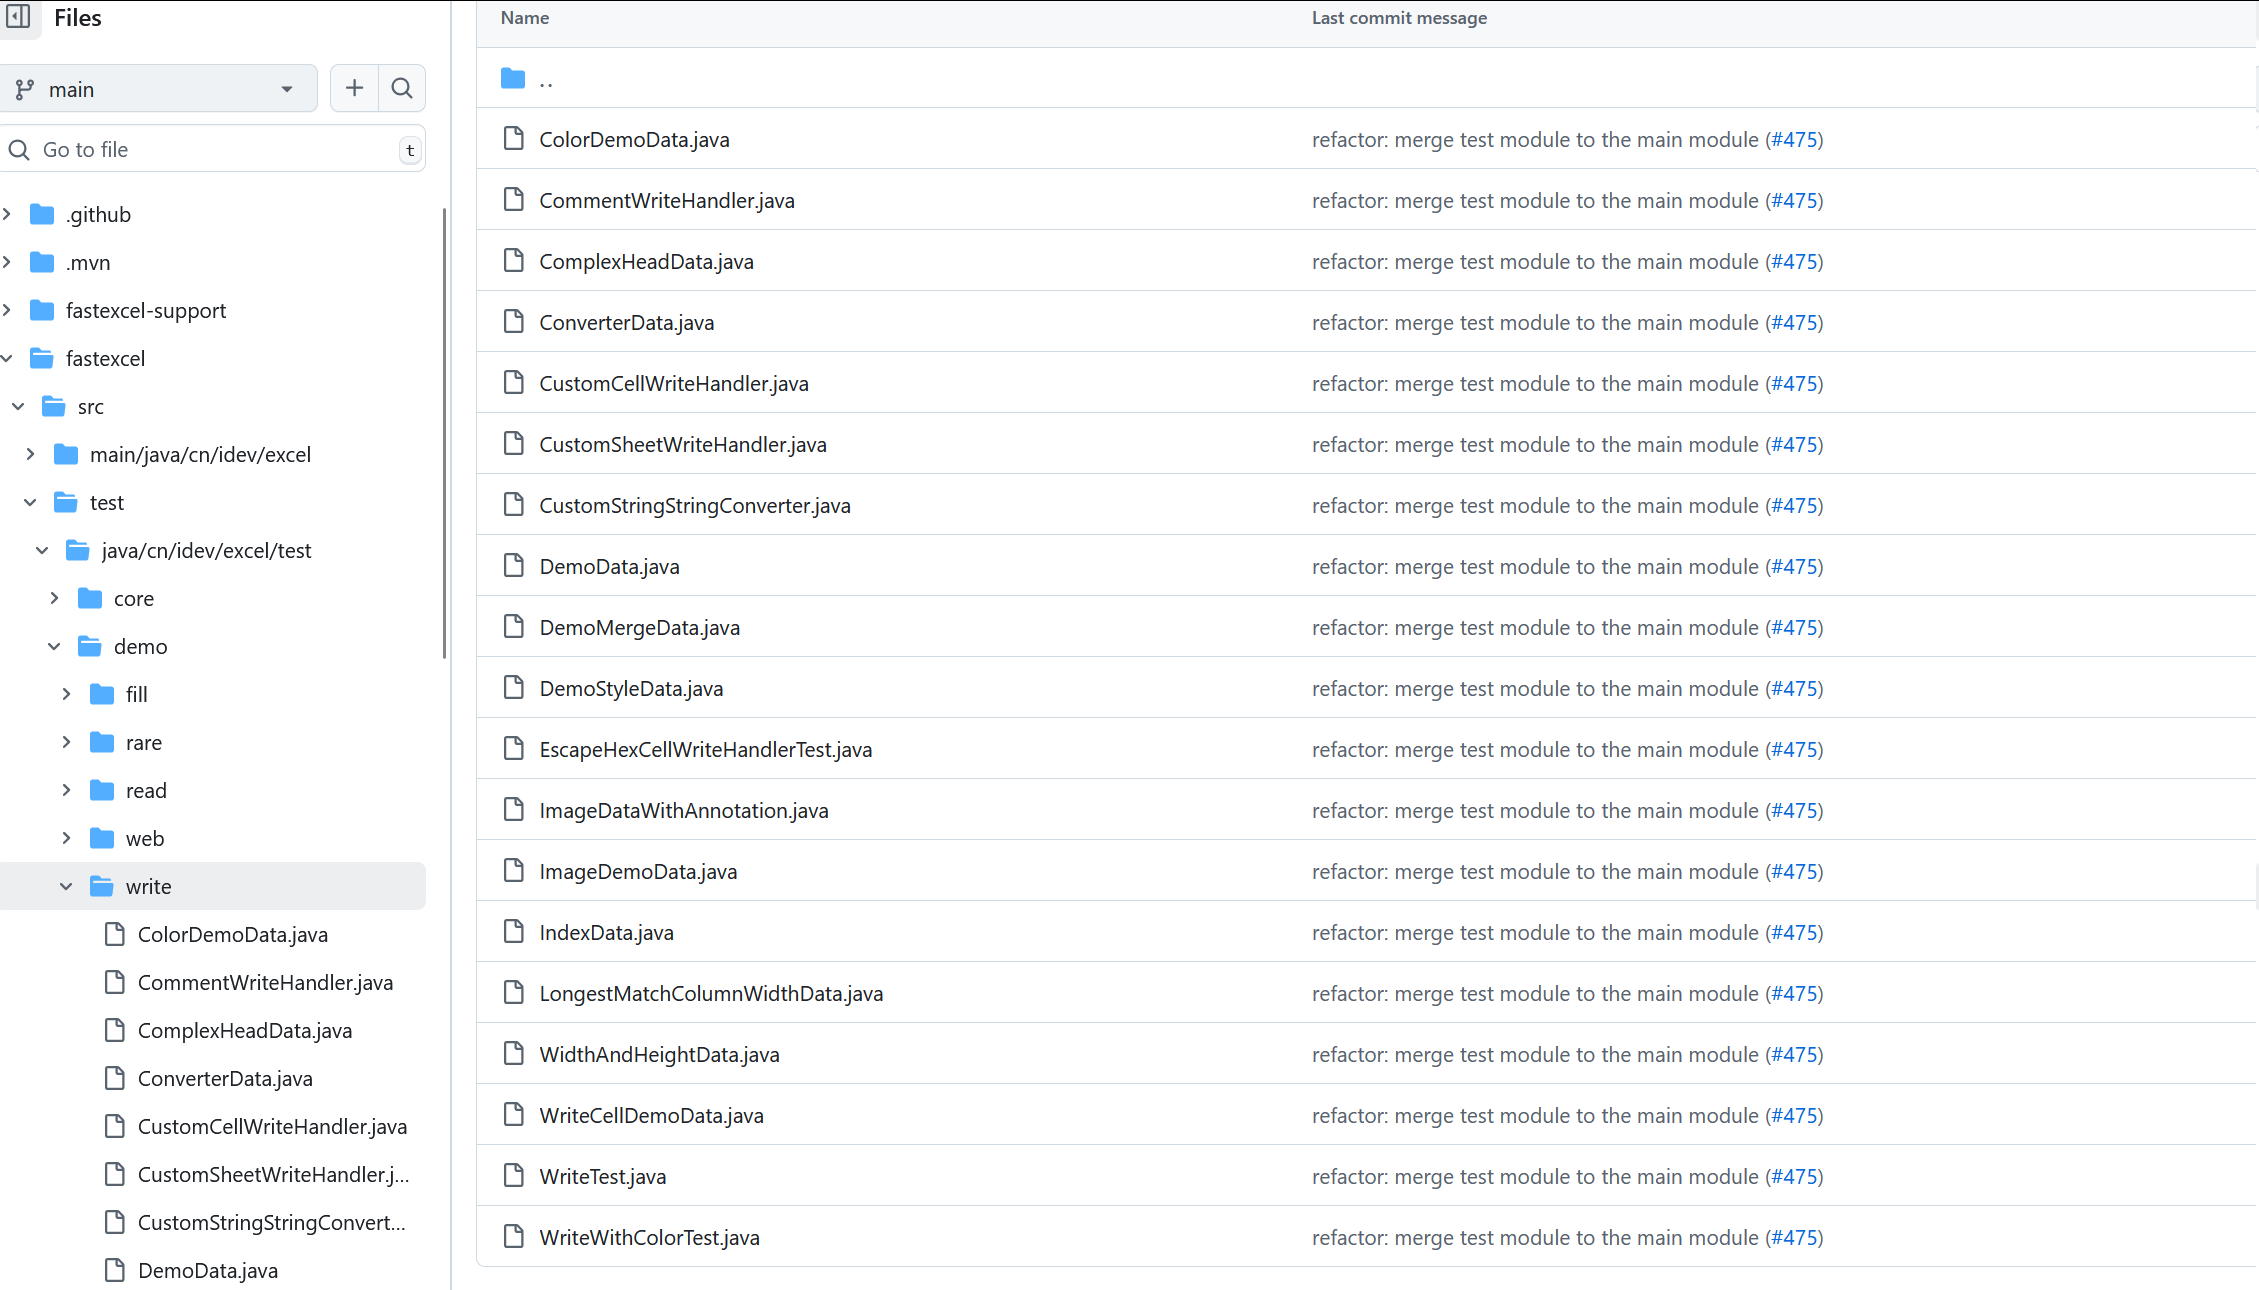
Task: Open DemoData.java in sidebar tree
Action: 208,1270
